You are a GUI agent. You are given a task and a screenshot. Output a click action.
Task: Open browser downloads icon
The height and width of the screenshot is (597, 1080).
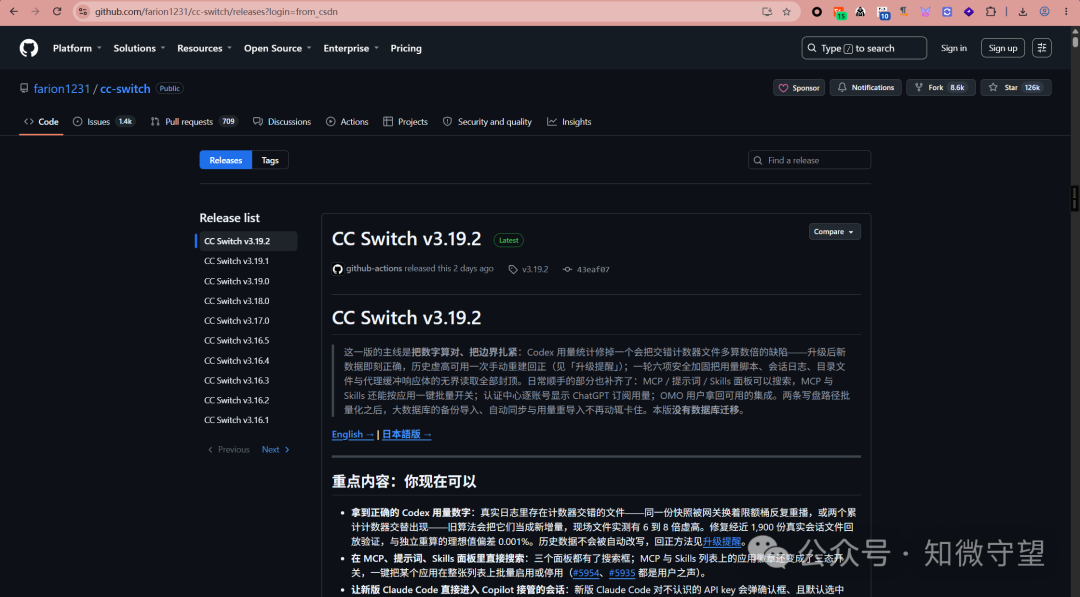click(x=1023, y=12)
